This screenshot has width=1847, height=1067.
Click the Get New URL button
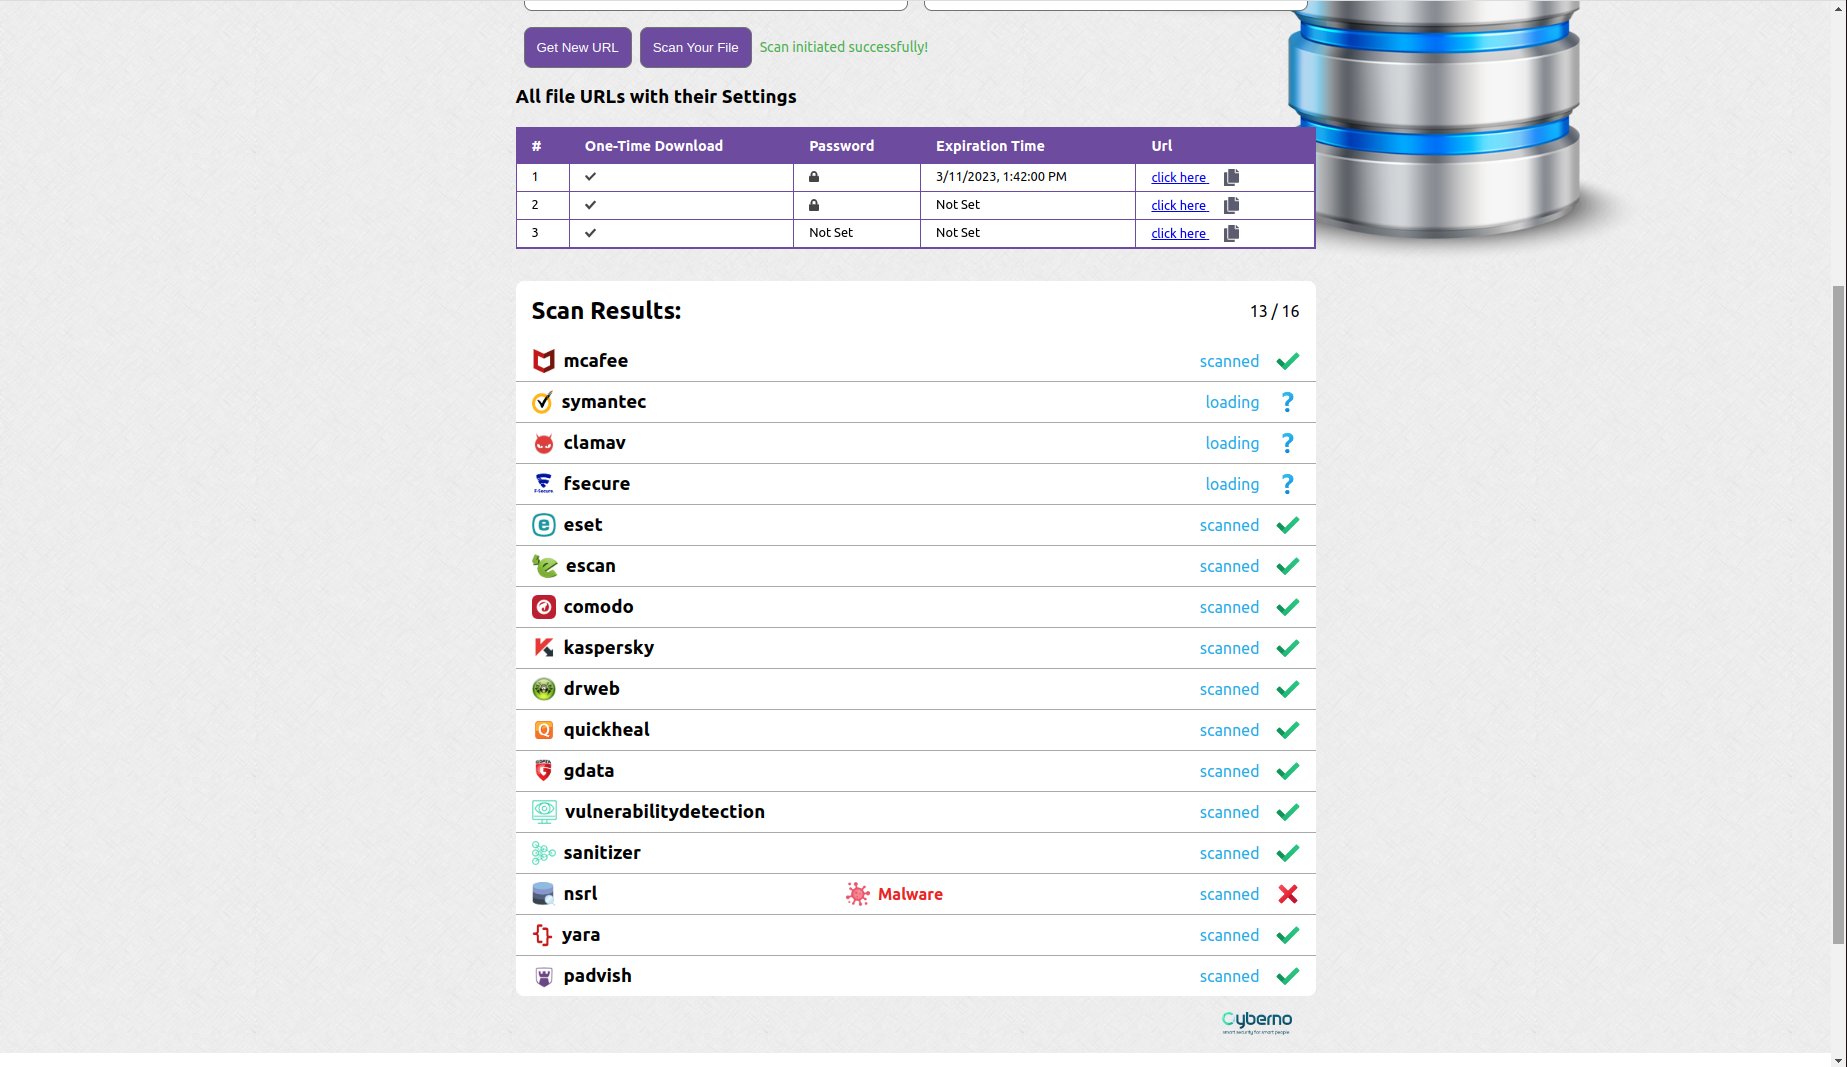click(577, 47)
